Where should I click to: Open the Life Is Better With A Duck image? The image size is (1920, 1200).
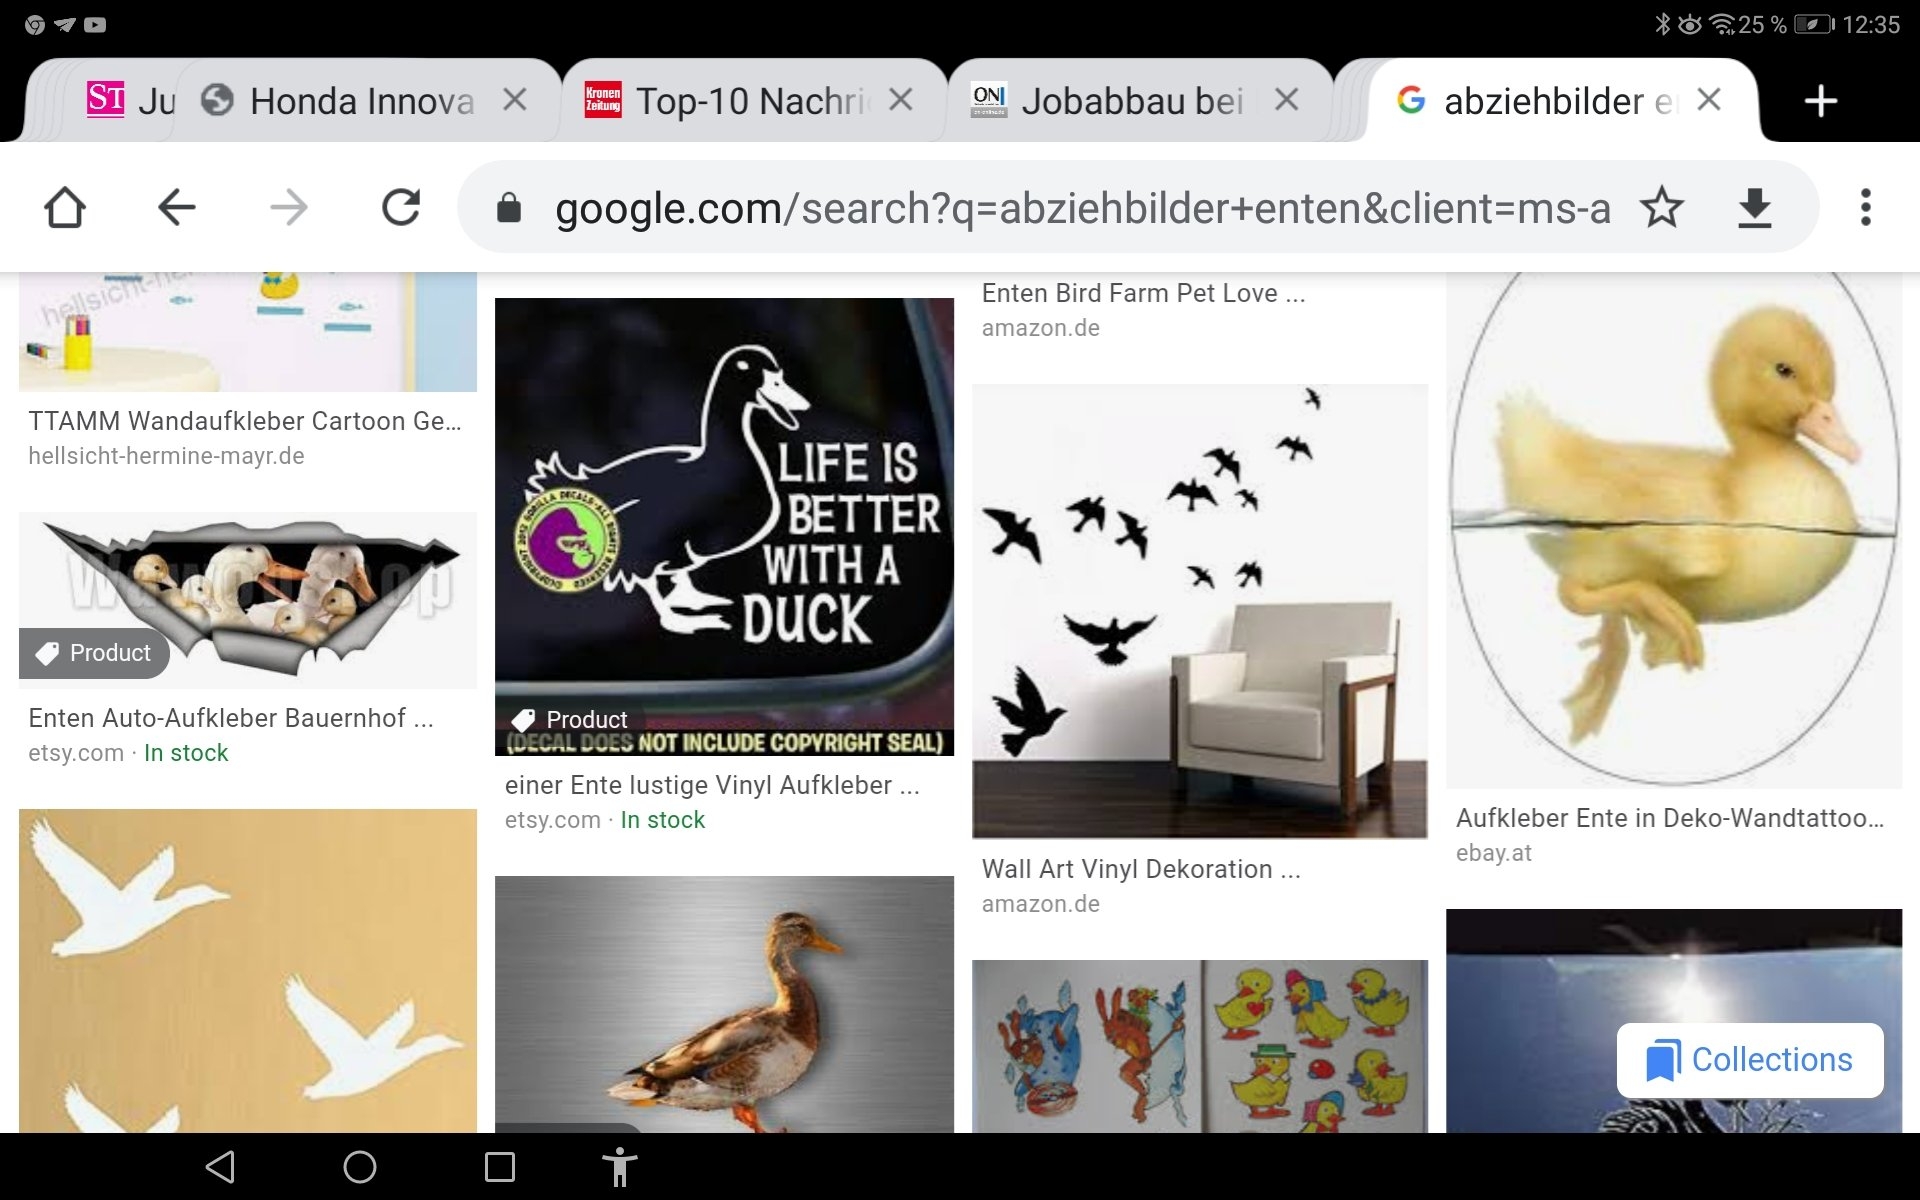click(724, 526)
